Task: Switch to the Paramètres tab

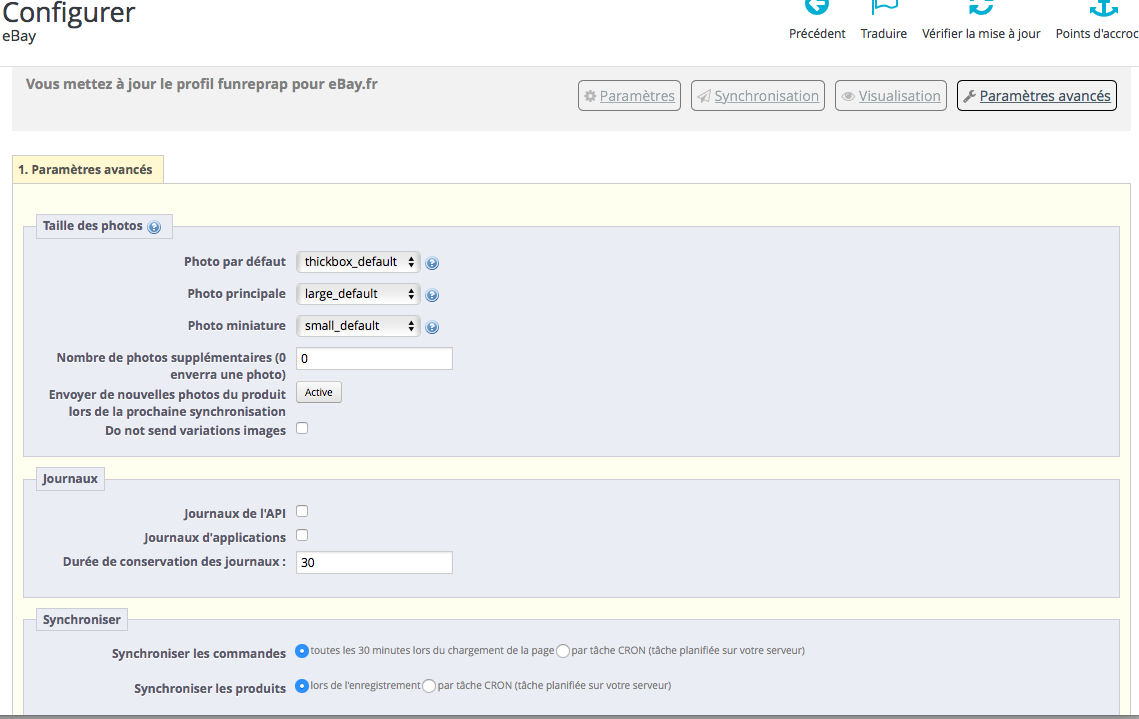Action: coord(629,96)
